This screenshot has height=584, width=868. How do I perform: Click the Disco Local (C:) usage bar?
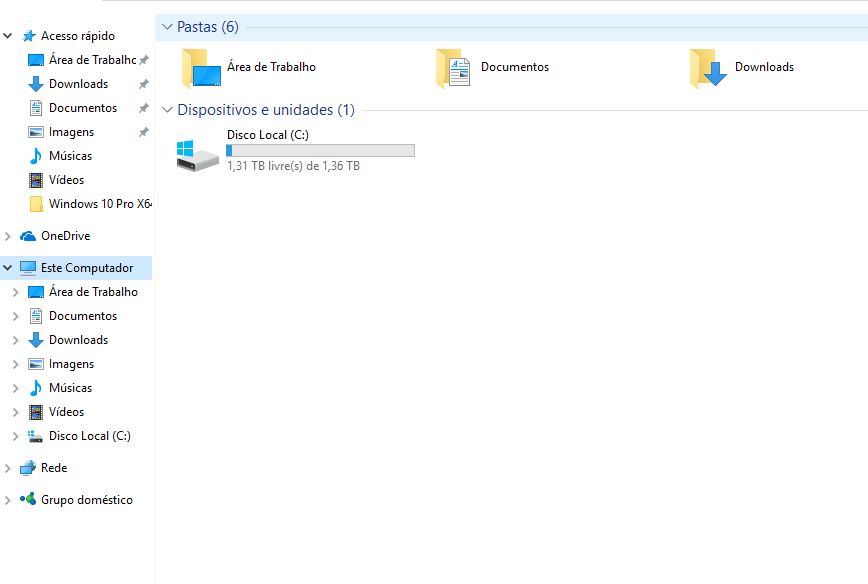321,151
